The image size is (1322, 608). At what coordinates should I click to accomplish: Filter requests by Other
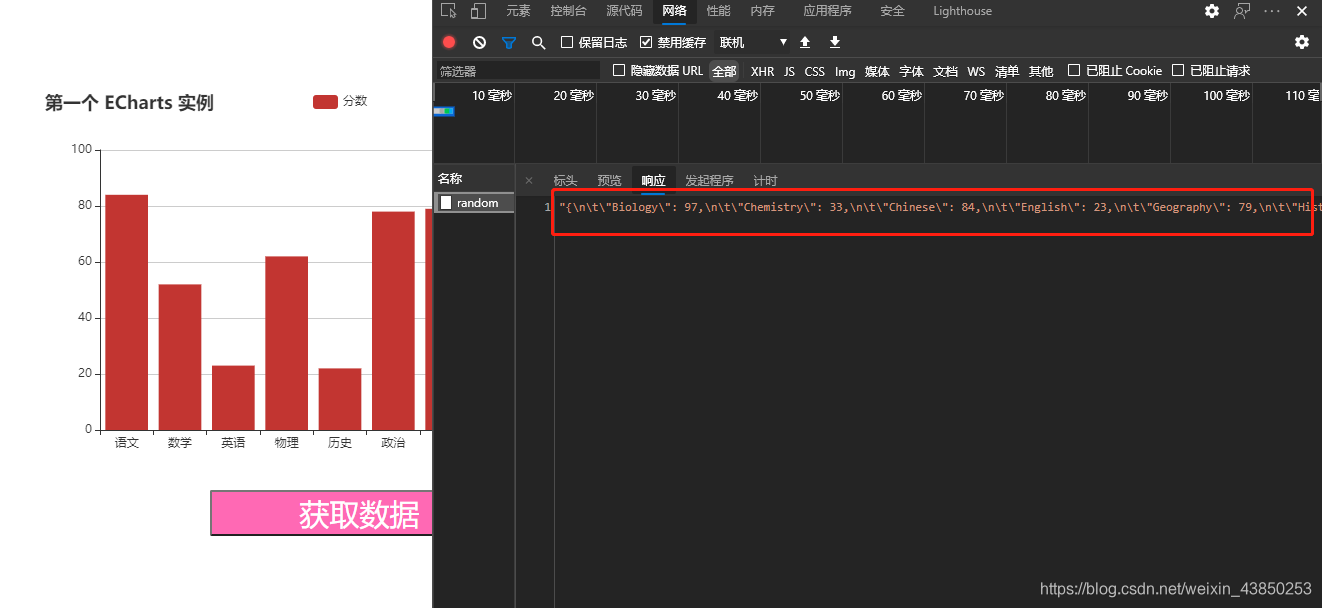[1041, 71]
